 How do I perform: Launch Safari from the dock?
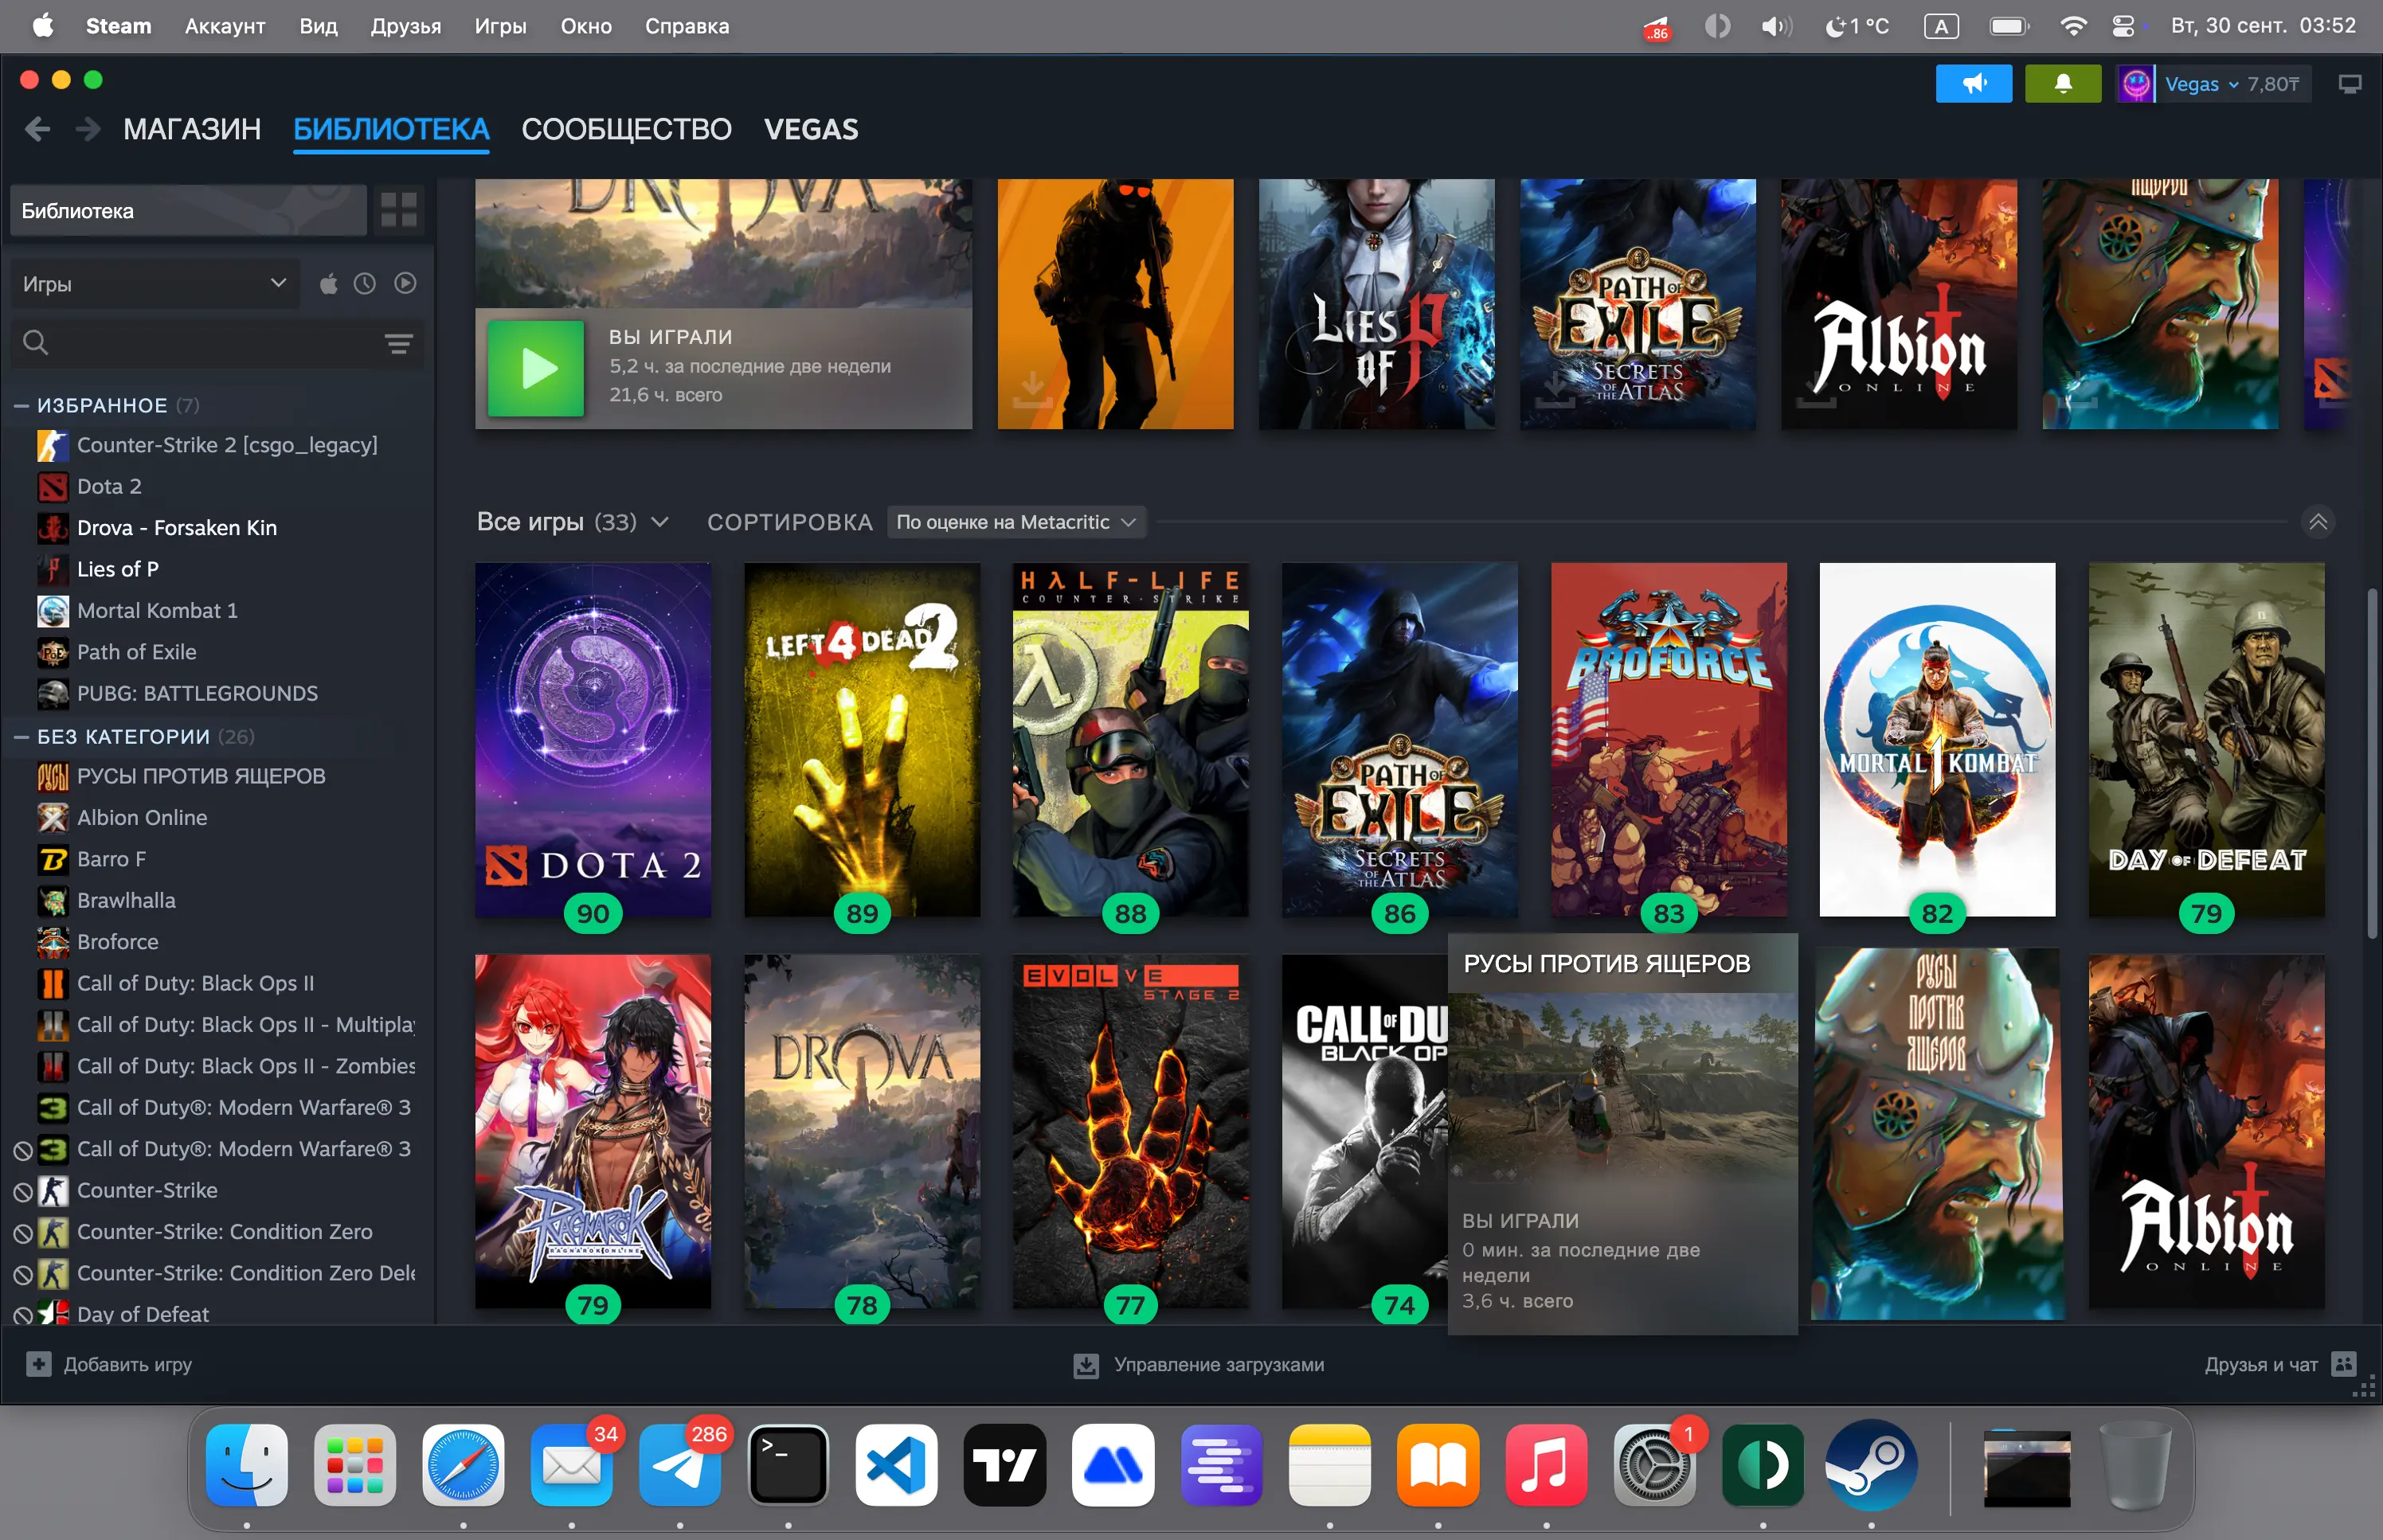pyautogui.click(x=463, y=1465)
